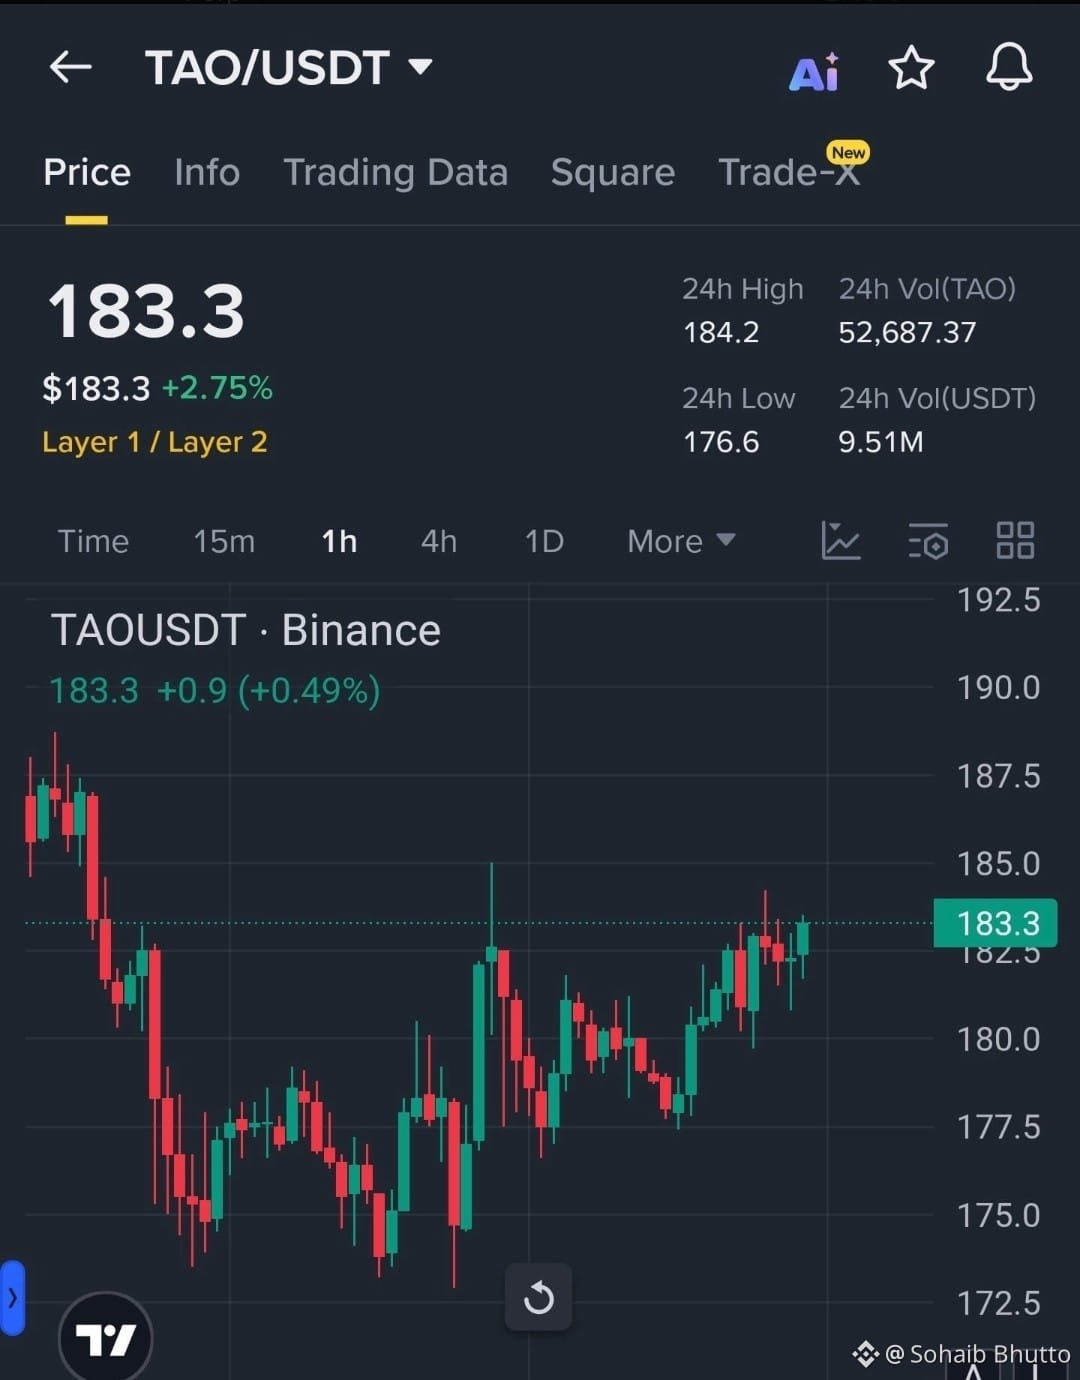Open the Square tab
This screenshot has width=1080, height=1380.
(613, 172)
